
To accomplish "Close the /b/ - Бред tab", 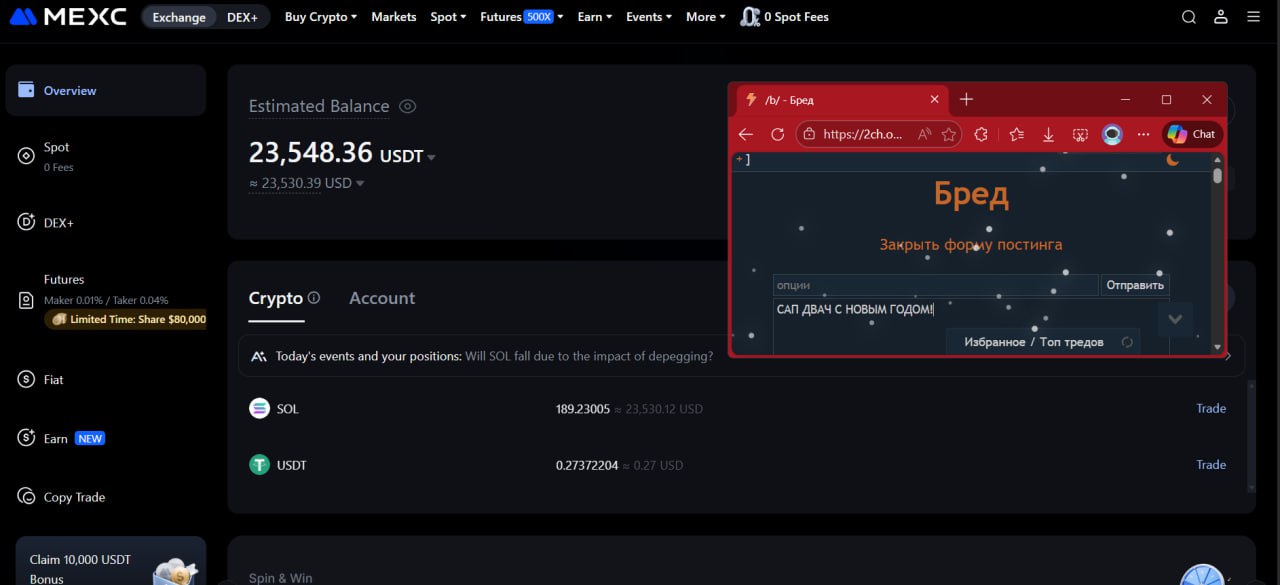I will tap(935, 100).
